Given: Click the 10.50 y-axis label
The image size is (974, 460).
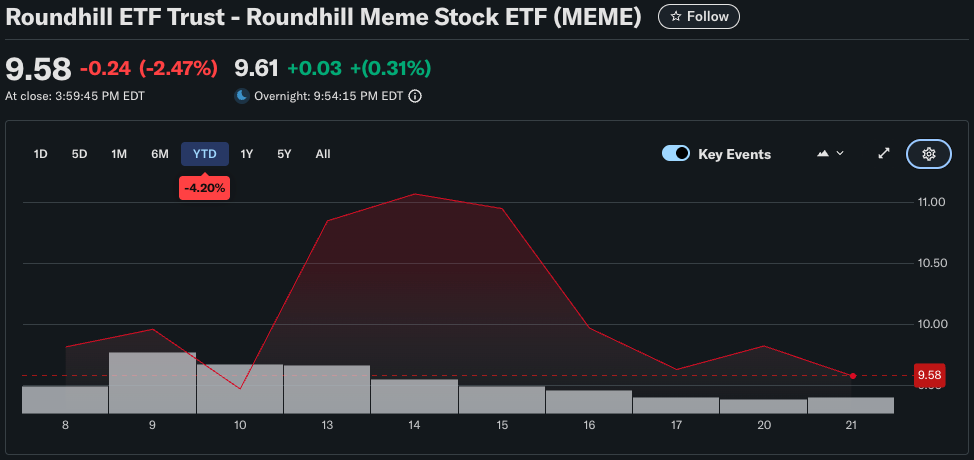Looking at the screenshot, I should [932, 263].
